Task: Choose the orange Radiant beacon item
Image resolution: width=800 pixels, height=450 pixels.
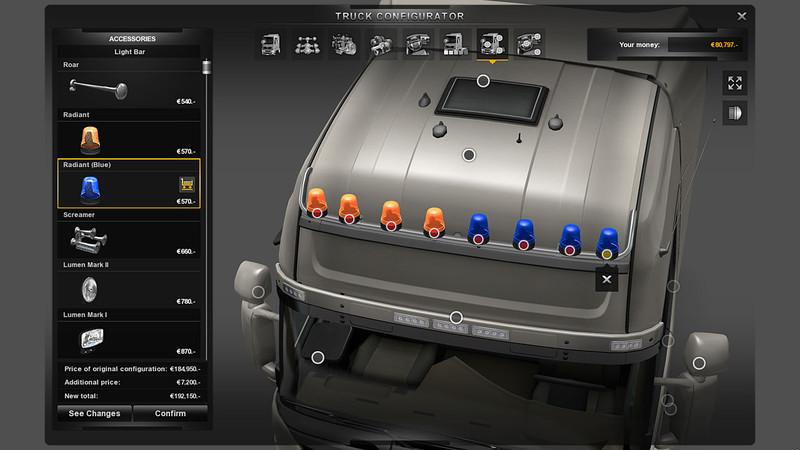Action: coord(128,137)
